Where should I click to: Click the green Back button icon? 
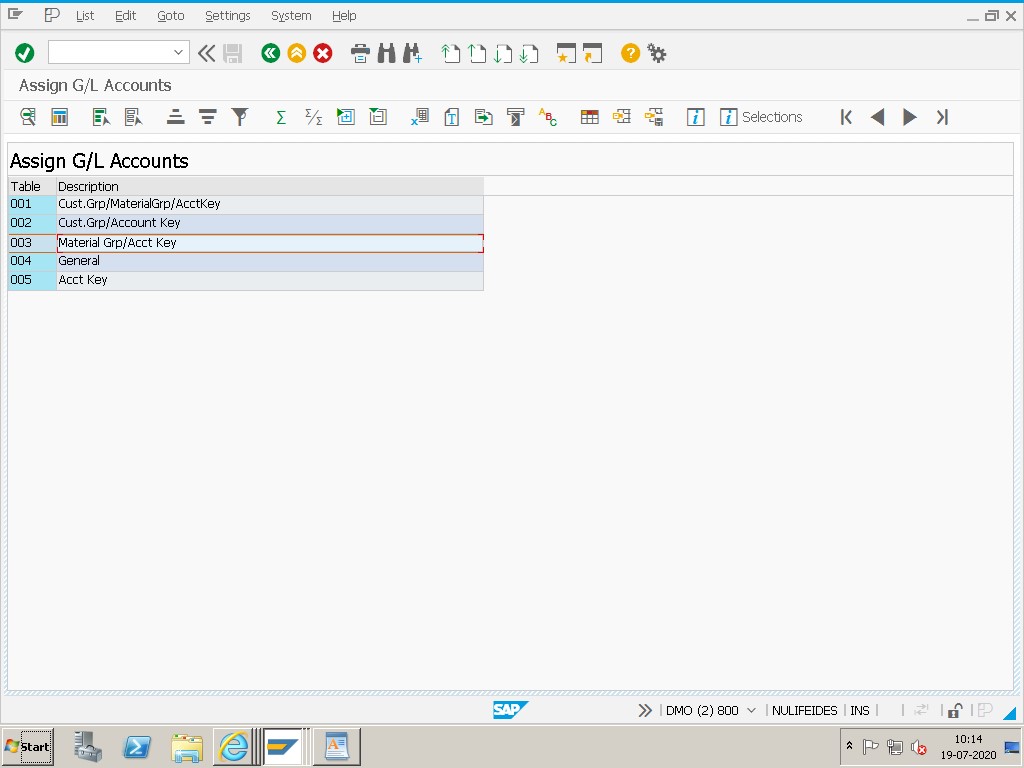pyautogui.click(x=270, y=53)
